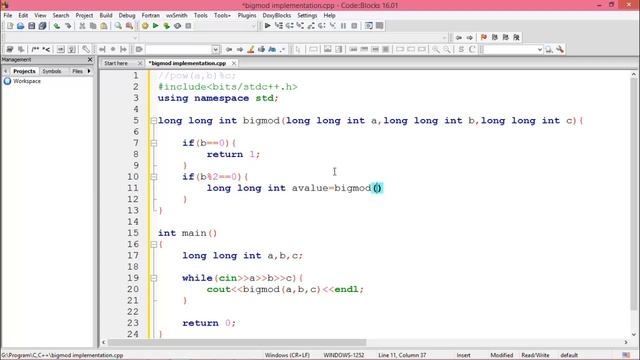Click the Paste clipboard icon

click(104, 26)
